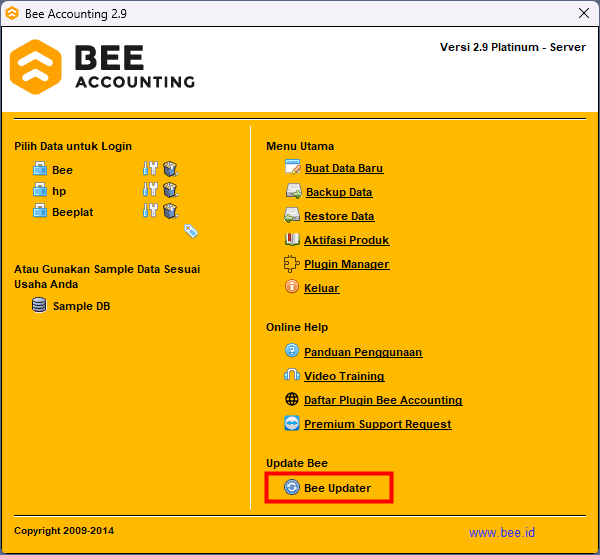This screenshot has width=600, height=555.
Task: Visit the www.bee.id website link
Action: (501, 533)
